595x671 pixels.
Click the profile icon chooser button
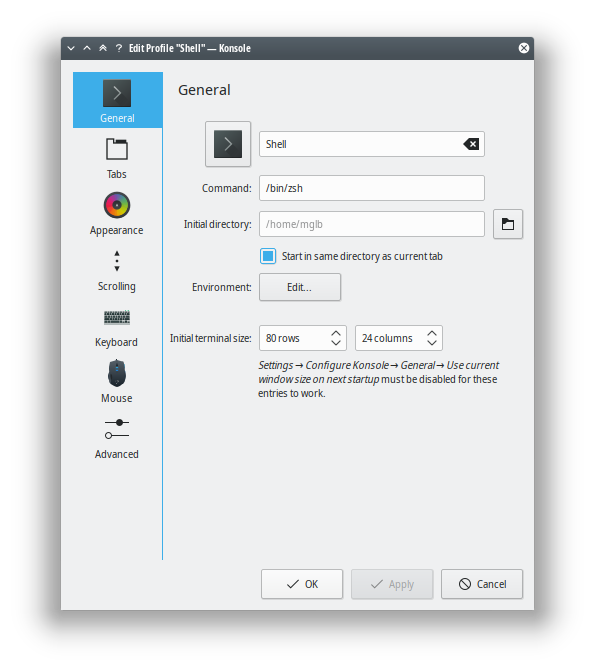click(x=228, y=144)
